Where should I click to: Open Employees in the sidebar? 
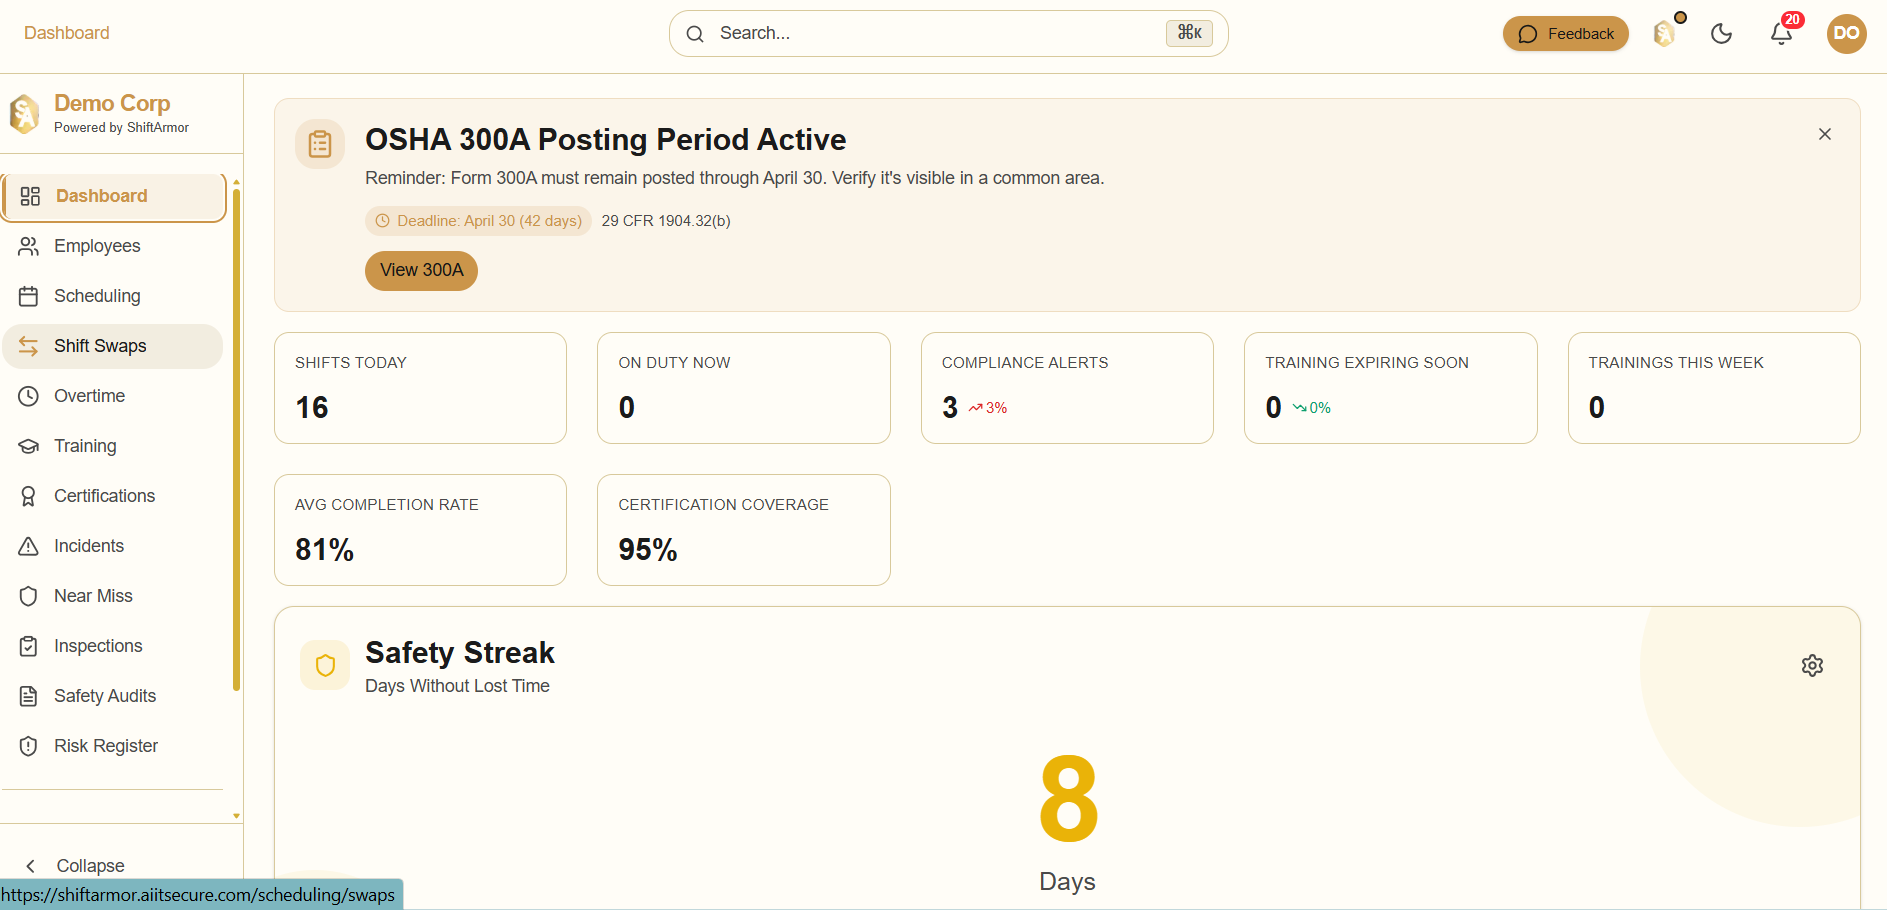(x=97, y=246)
